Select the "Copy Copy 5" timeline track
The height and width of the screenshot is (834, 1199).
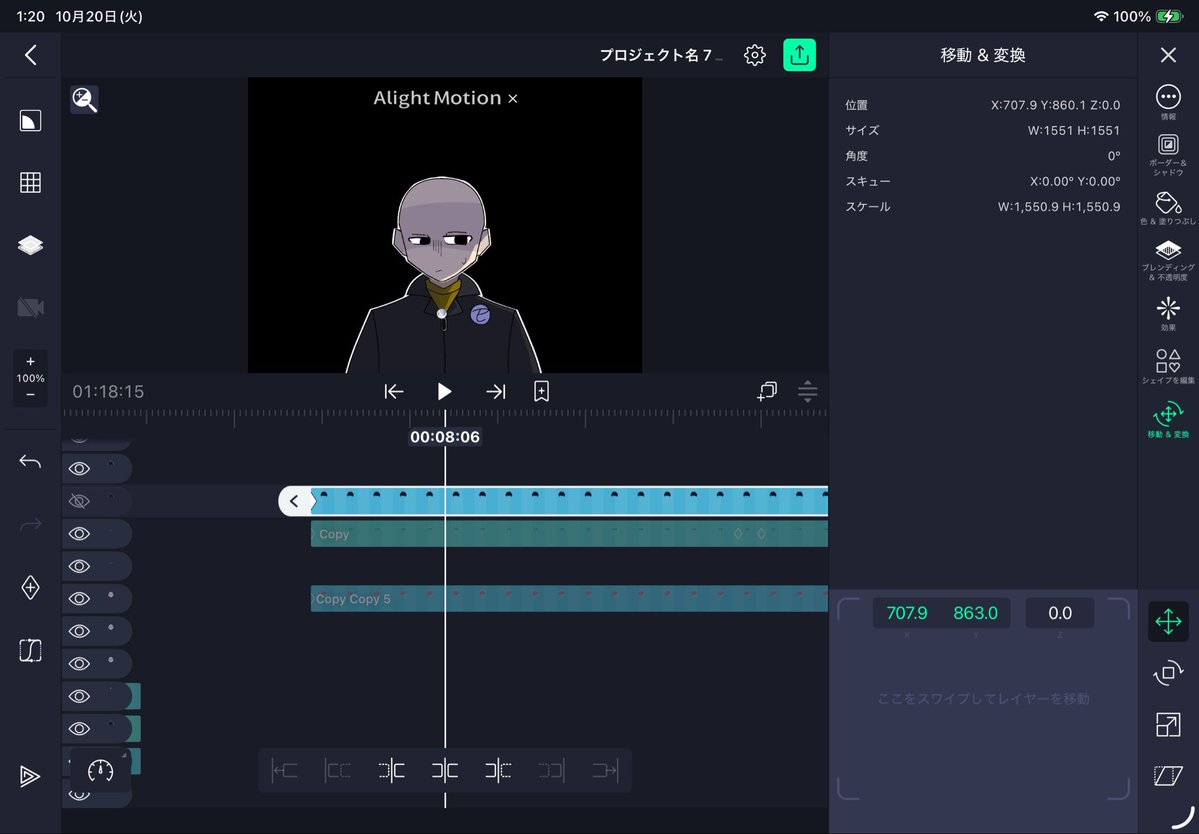coord(569,599)
